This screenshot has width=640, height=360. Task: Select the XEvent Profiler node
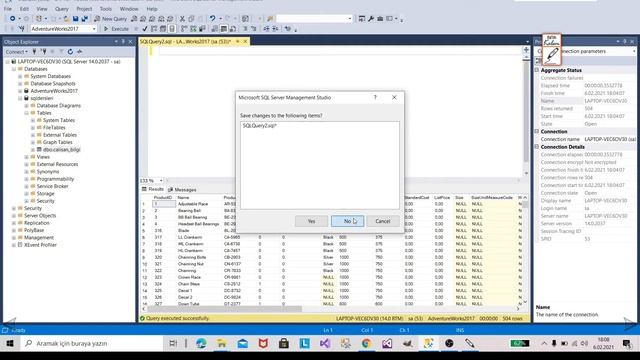(x=40, y=245)
